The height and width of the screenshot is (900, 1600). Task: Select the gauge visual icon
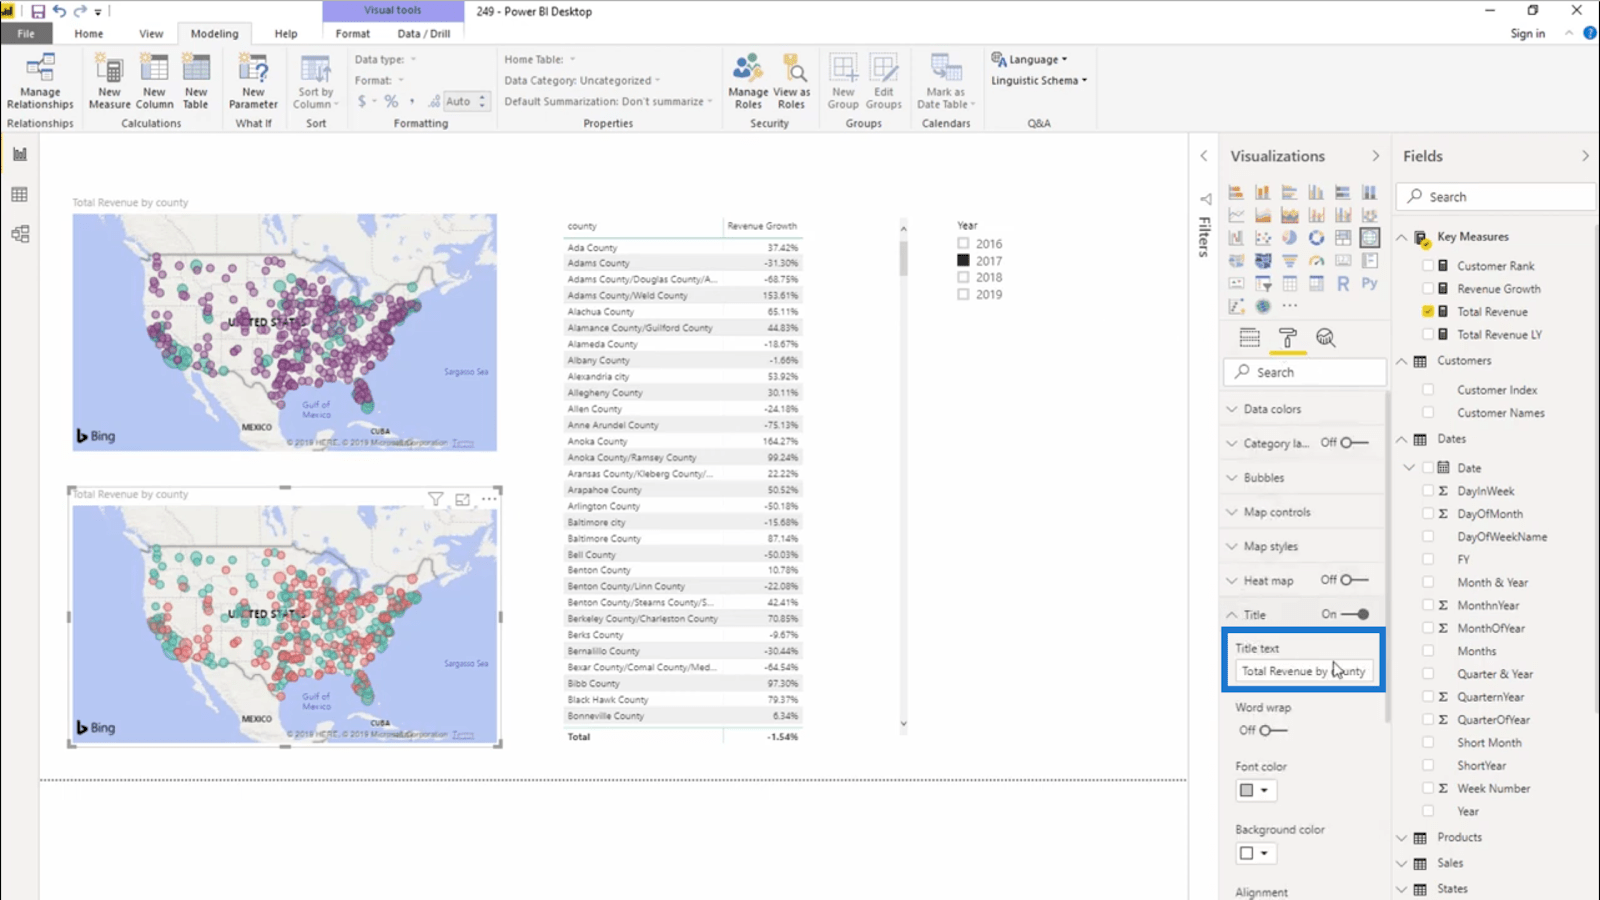point(1316,261)
